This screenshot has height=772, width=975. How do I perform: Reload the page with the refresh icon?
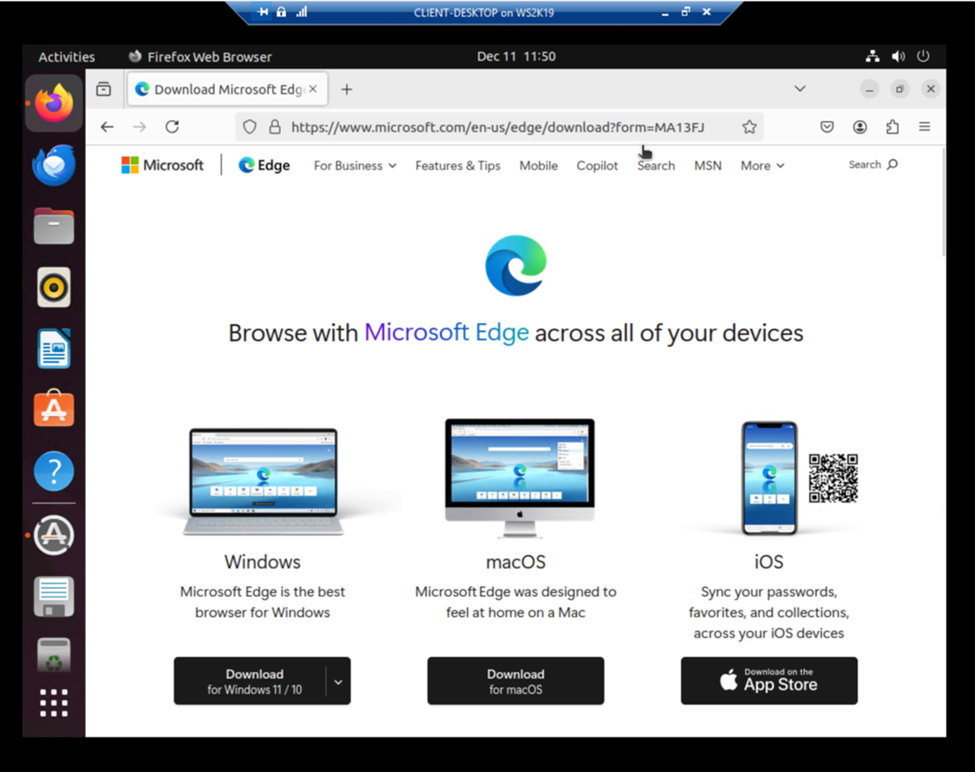pyautogui.click(x=172, y=127)
